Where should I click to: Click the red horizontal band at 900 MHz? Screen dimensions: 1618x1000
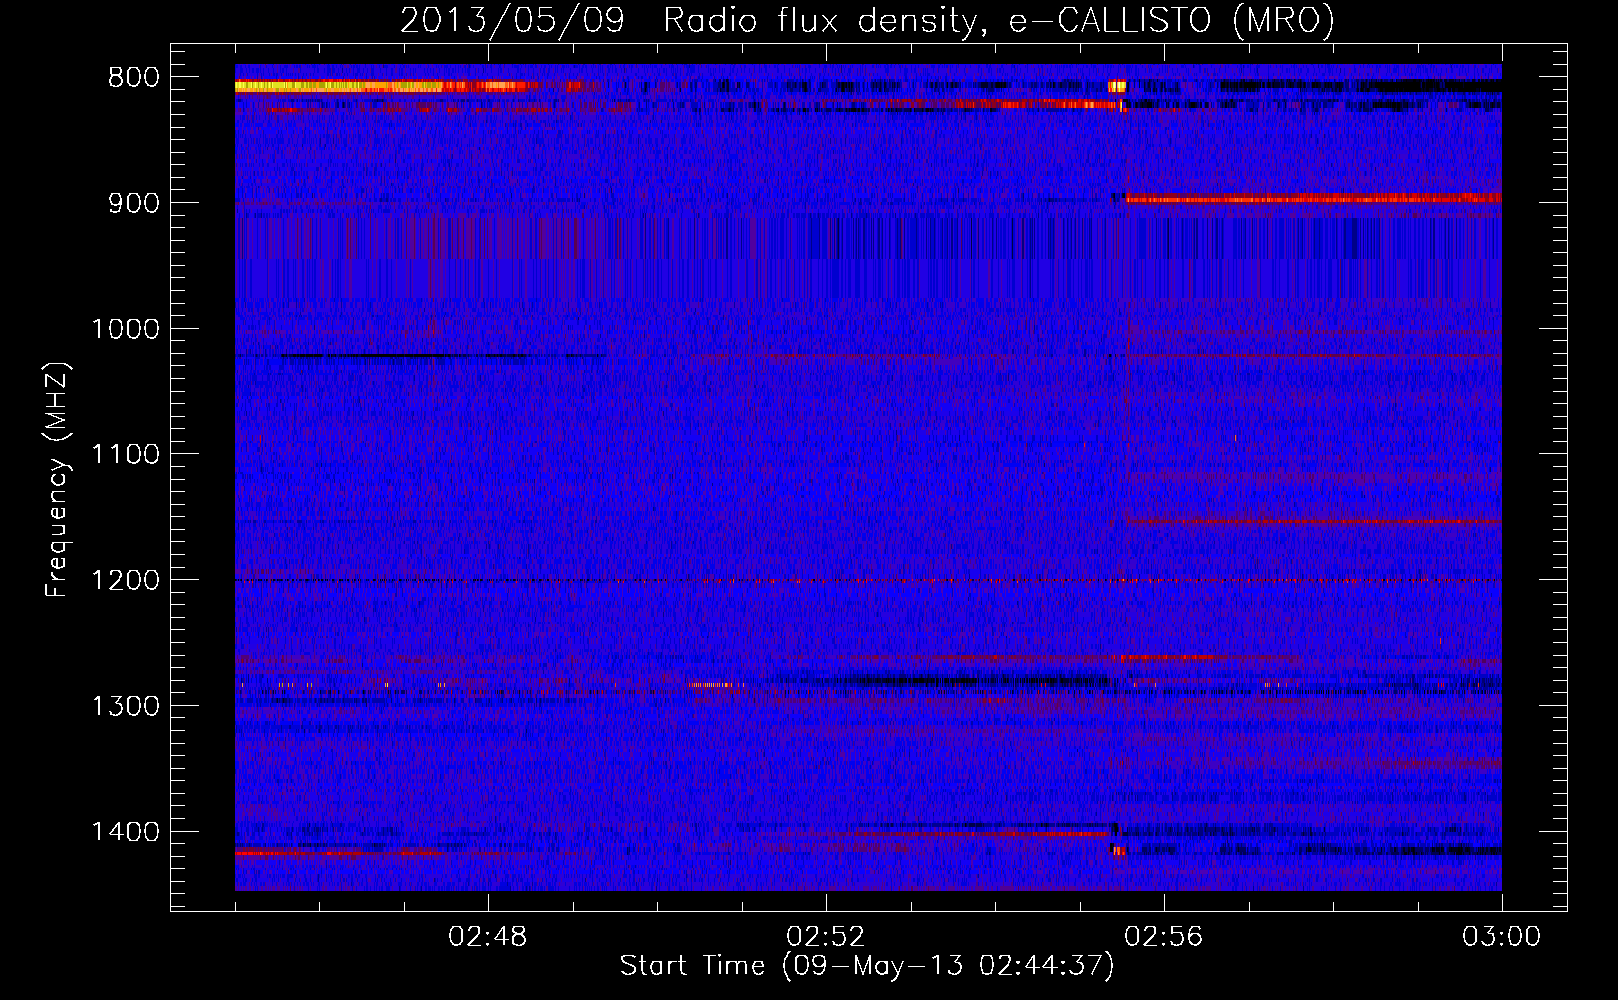pos(1314,199)
